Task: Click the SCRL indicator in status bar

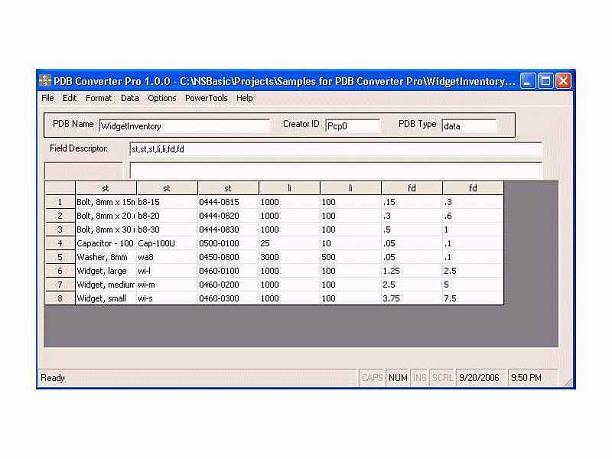Action: click(442, 378)
